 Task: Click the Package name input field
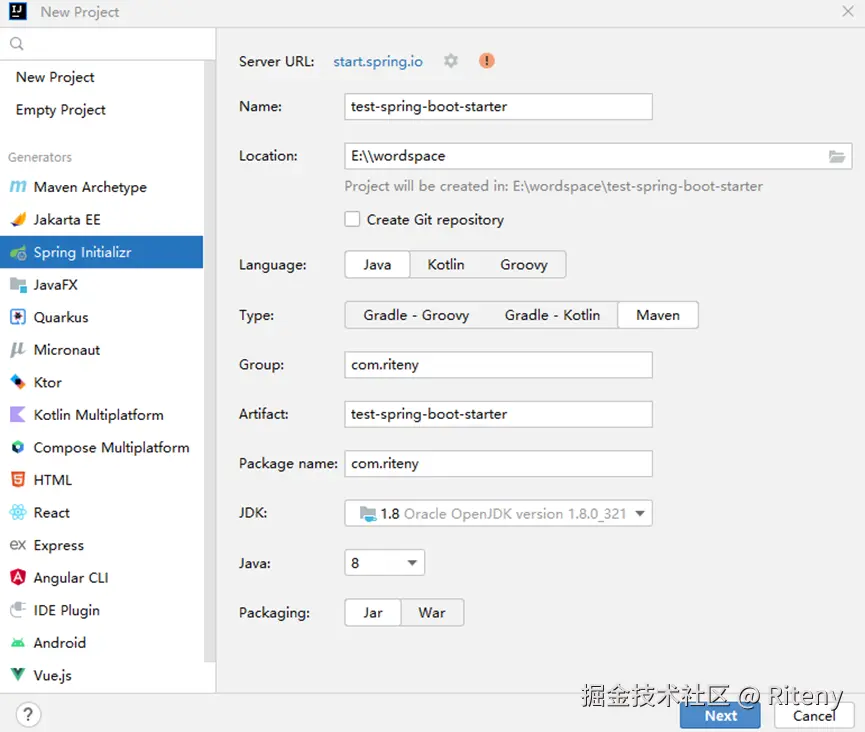498,463
